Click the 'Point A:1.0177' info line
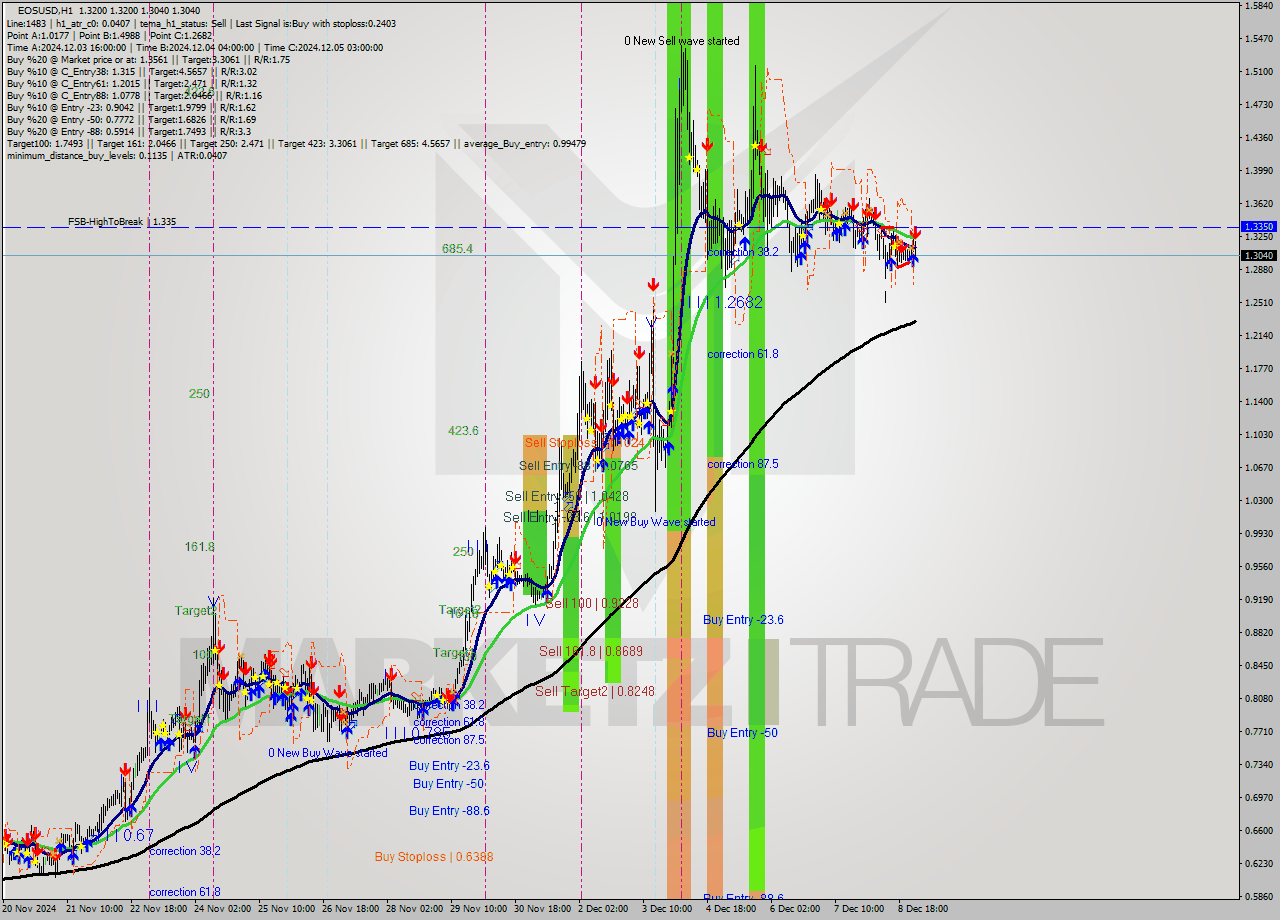 109,35
